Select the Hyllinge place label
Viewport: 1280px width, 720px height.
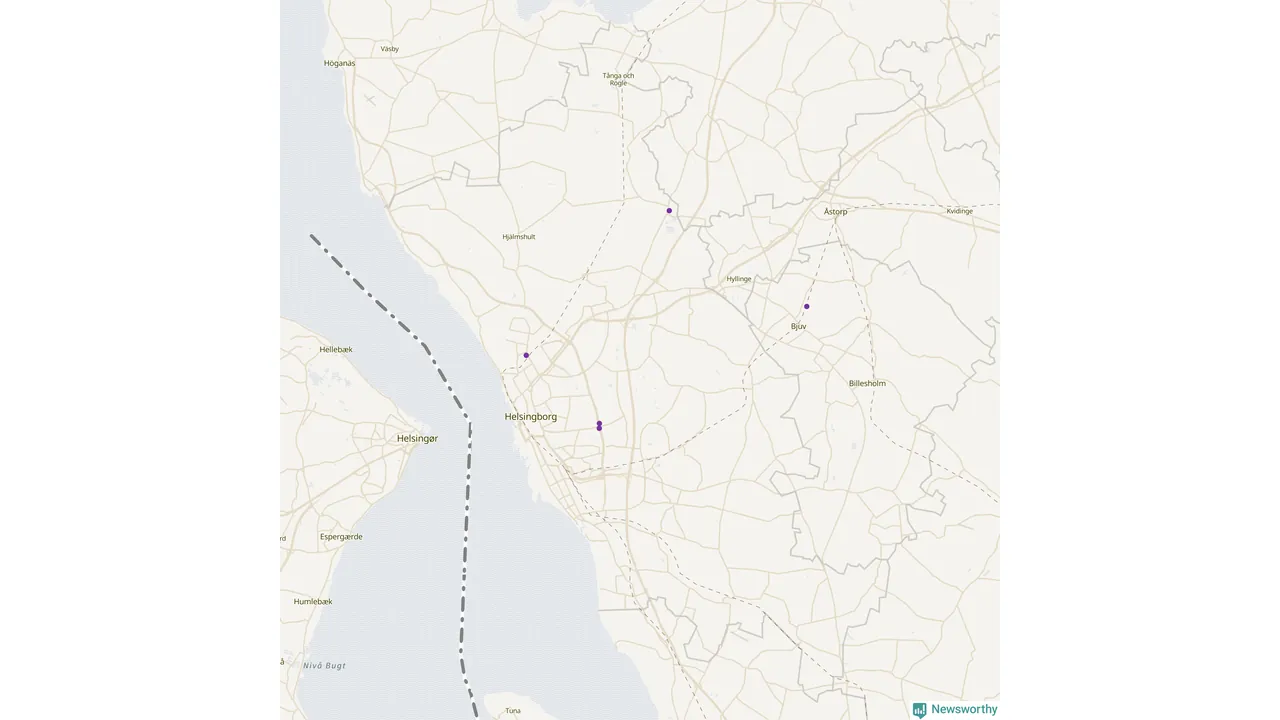coord(739,279)
